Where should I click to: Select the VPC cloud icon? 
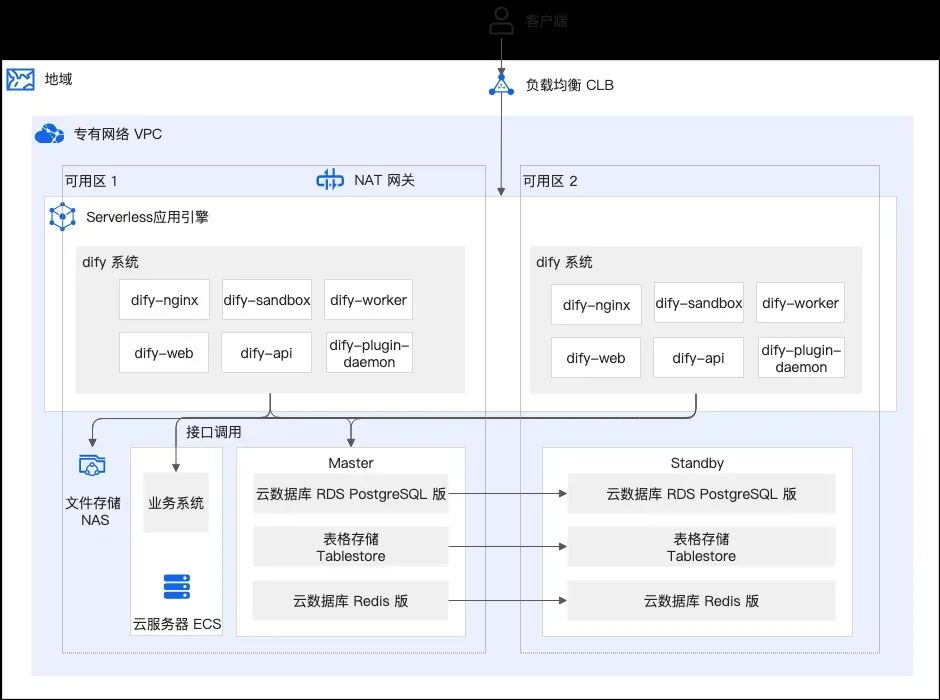pos(49,134)
